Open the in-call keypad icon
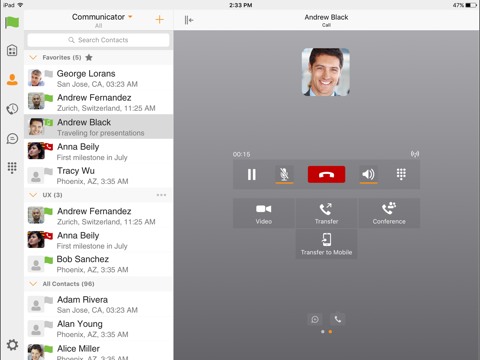Screen dimensions: 480x360 click(401, 174)
